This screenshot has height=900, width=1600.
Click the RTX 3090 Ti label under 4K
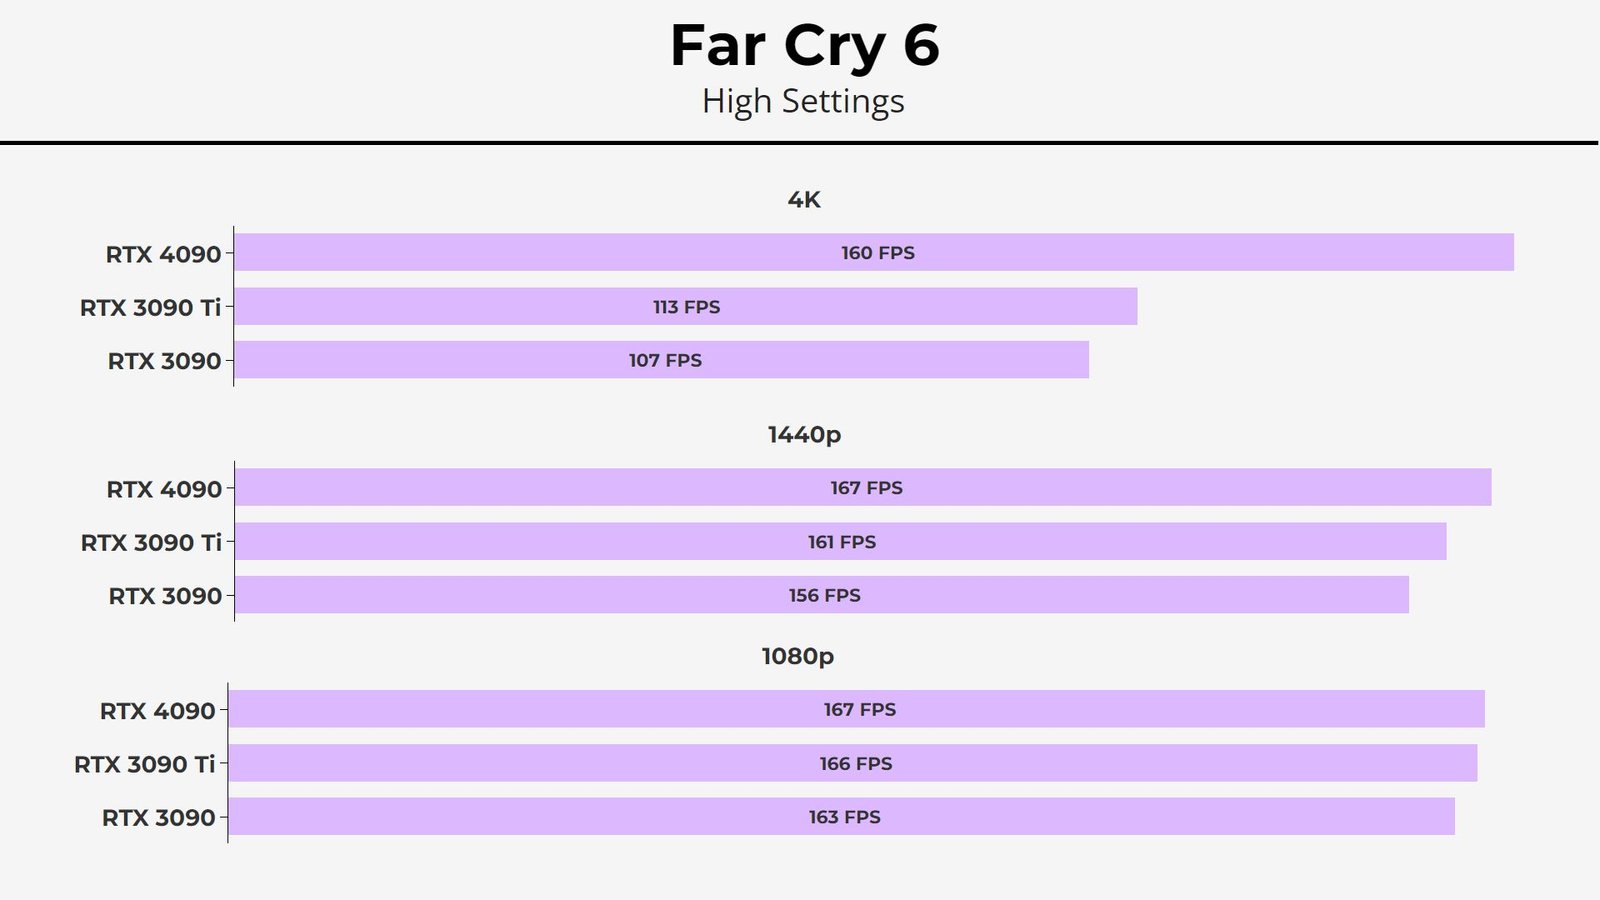(x=150, y=307)
